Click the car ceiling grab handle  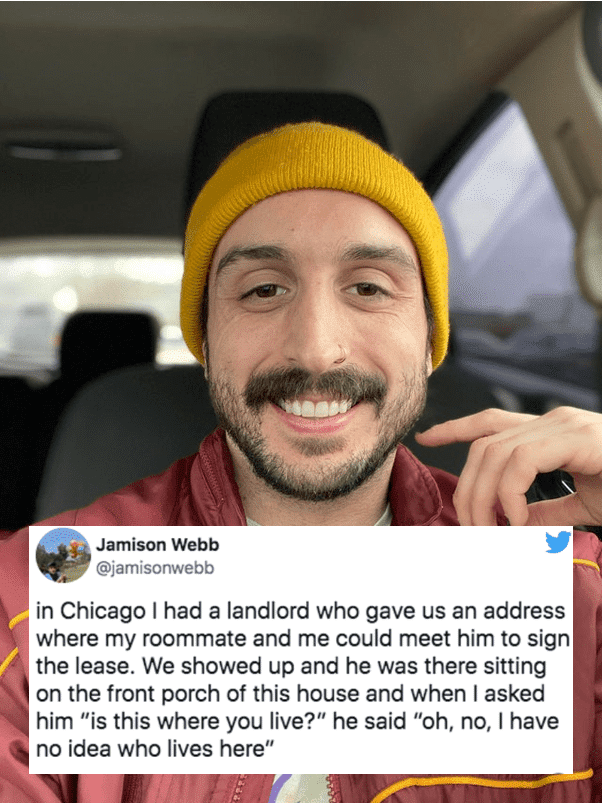(64, 149)
